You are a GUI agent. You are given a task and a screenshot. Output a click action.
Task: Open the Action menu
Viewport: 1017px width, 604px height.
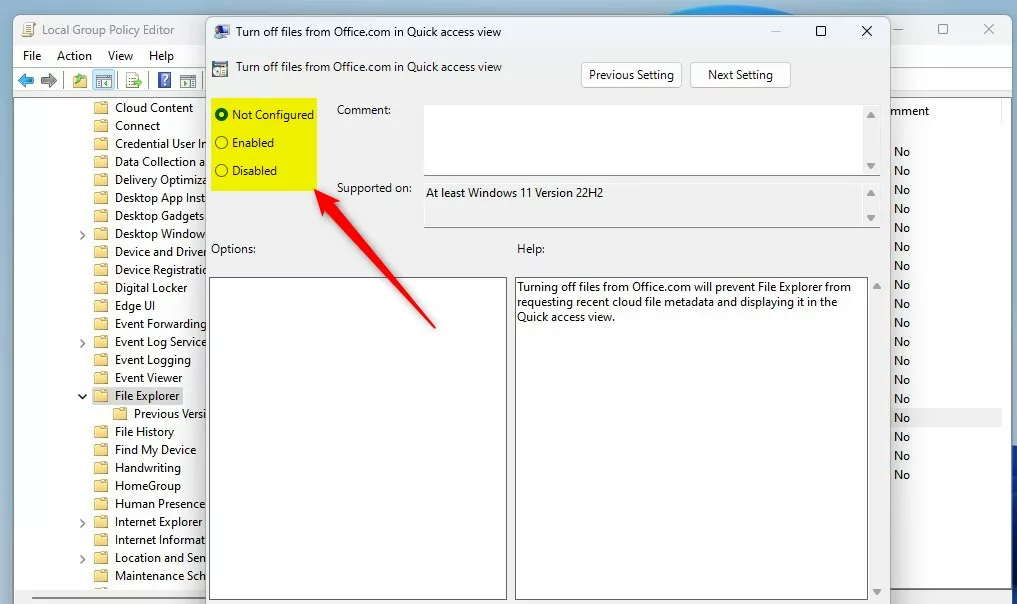click(74, 56)
